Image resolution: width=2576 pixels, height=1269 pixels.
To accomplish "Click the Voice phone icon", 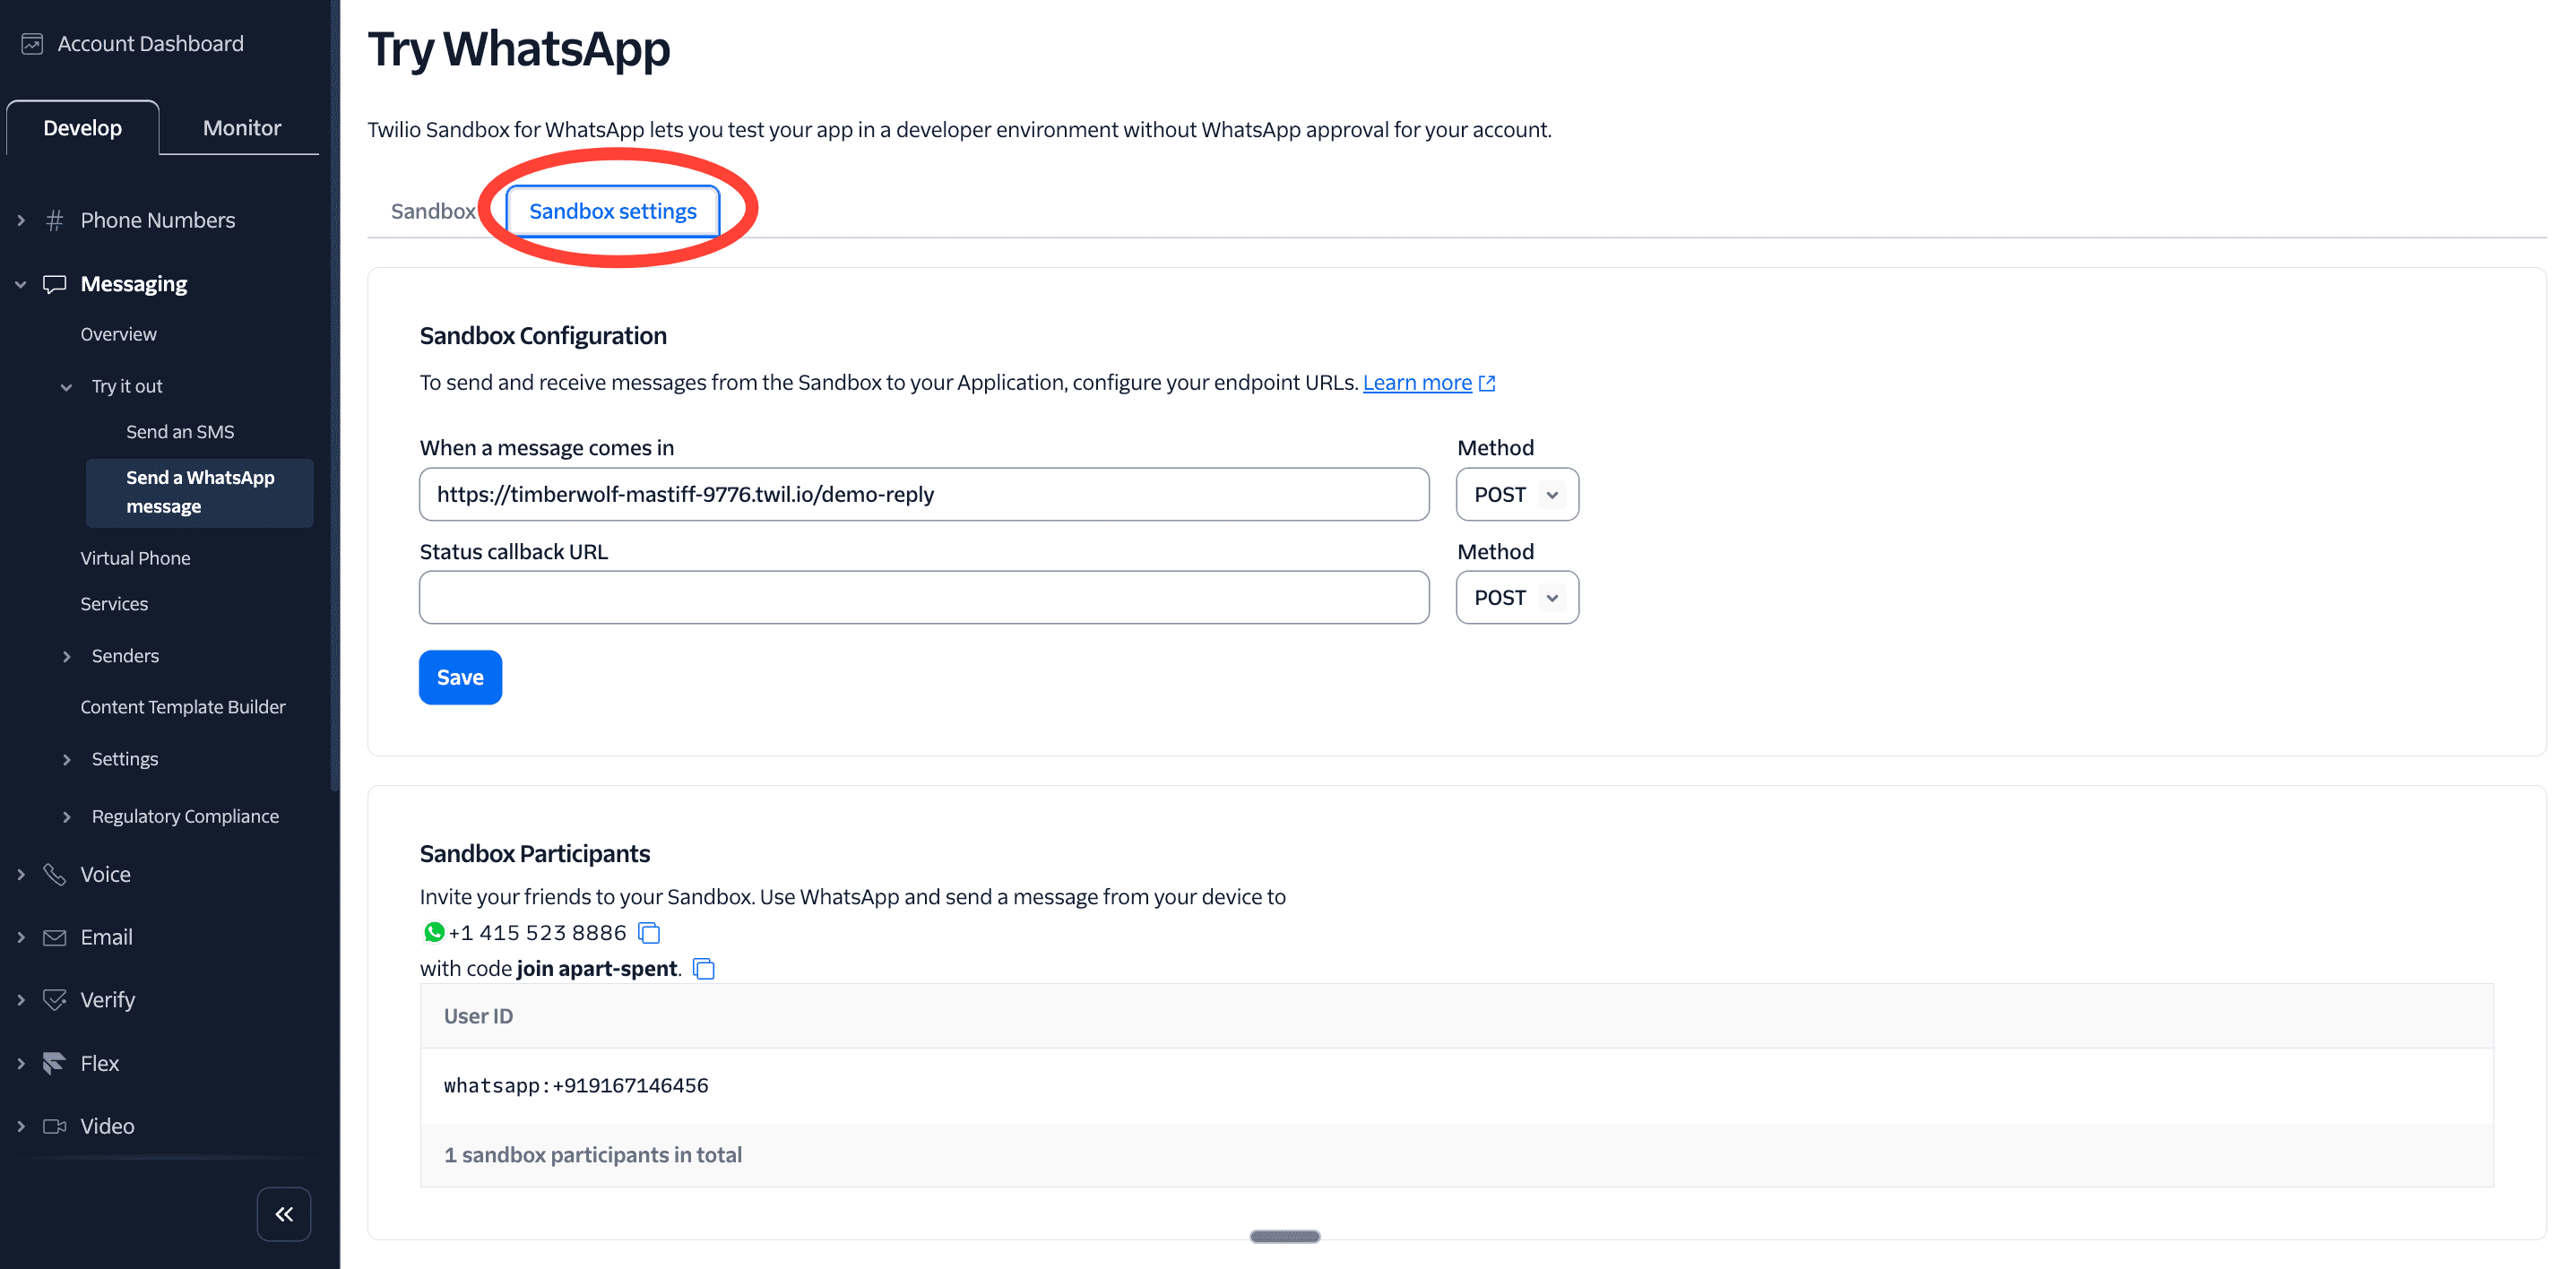I will click(54, 874).
